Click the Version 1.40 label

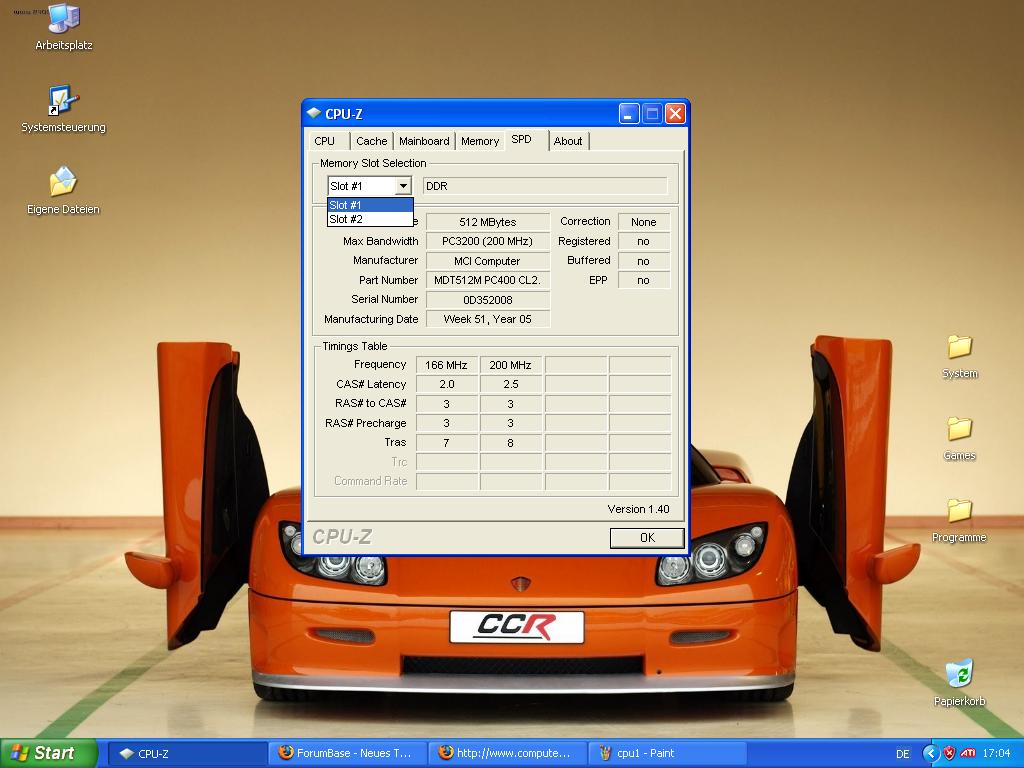coord(638,509)
